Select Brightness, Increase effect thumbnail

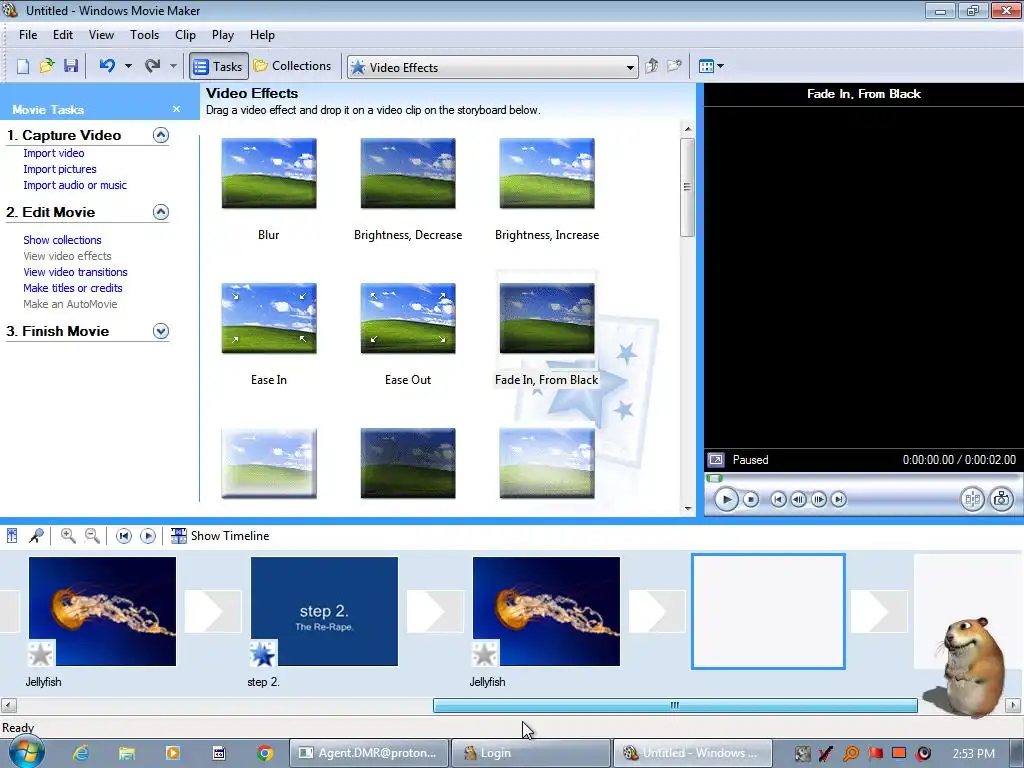point(547,174)
